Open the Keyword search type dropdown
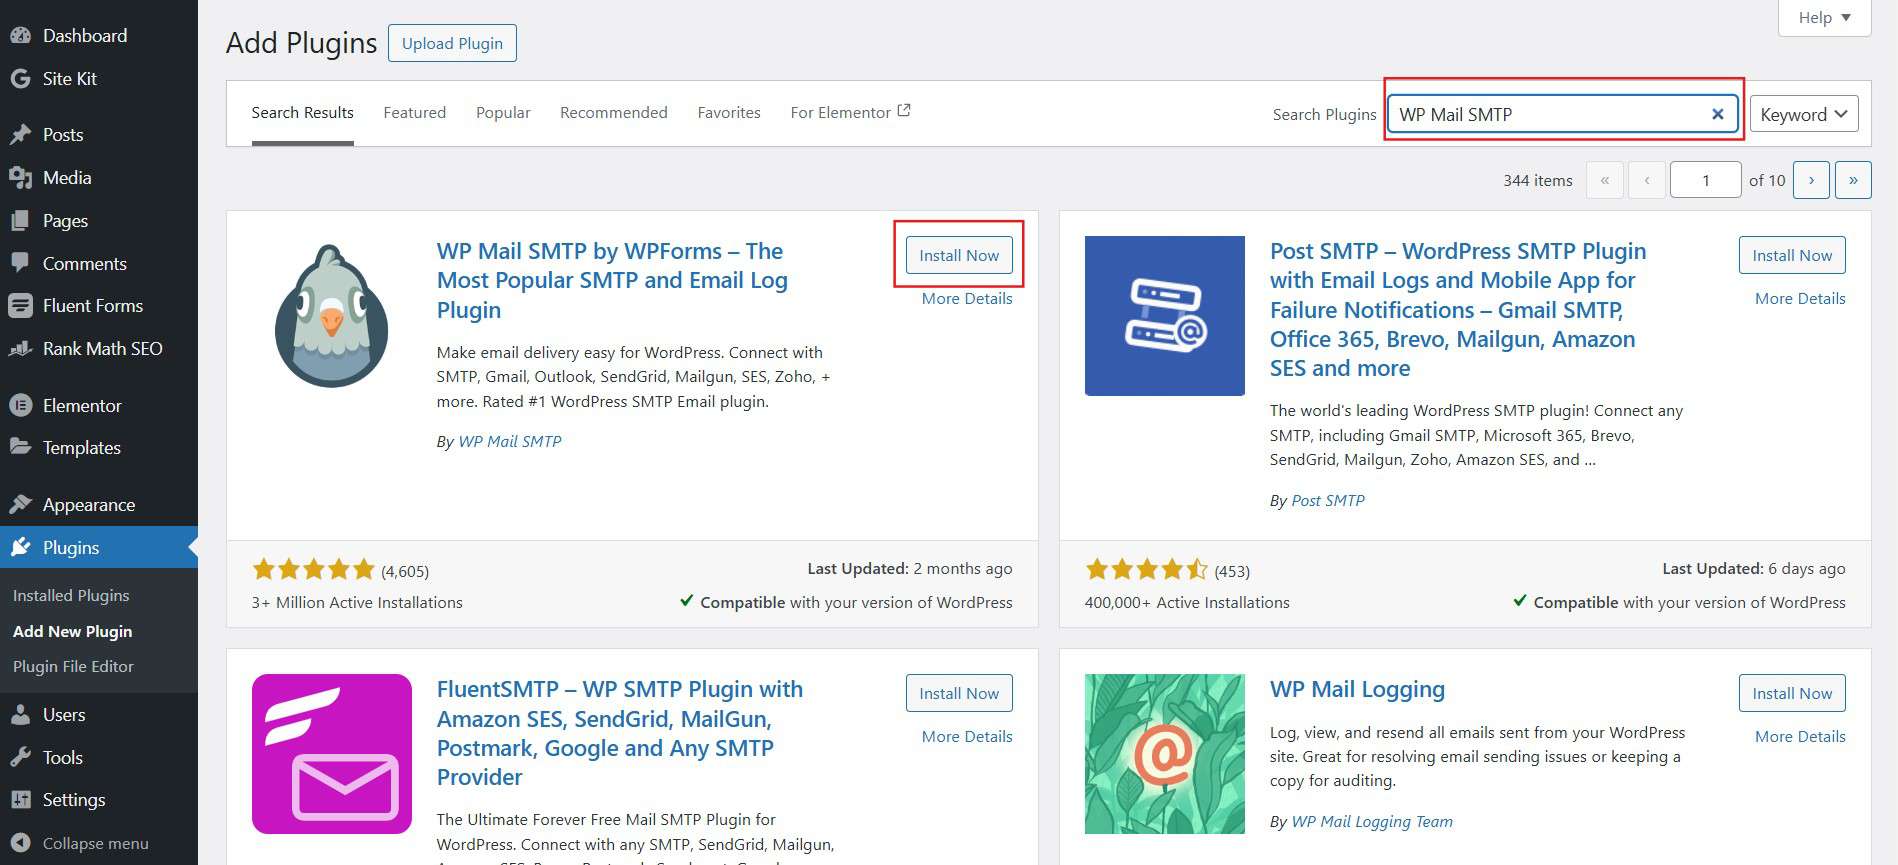 coord(1804,114)
